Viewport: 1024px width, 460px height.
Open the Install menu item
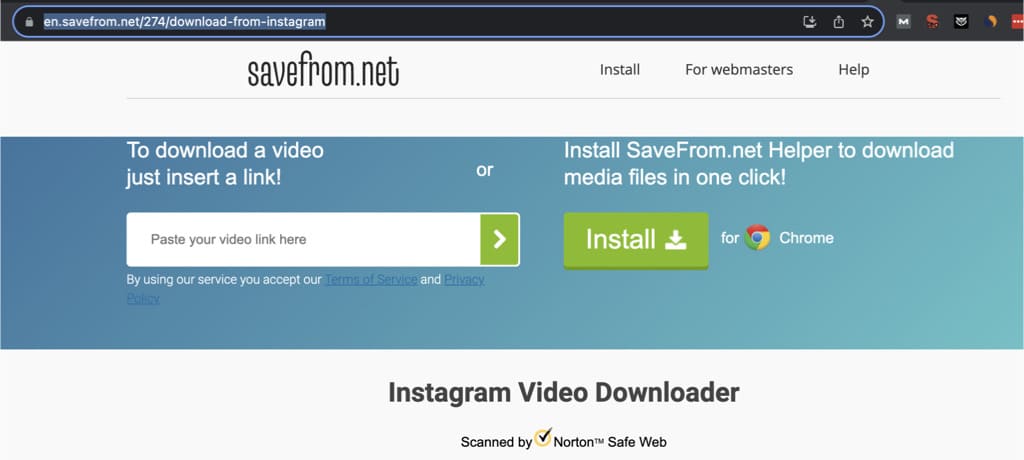click(620, 69)
